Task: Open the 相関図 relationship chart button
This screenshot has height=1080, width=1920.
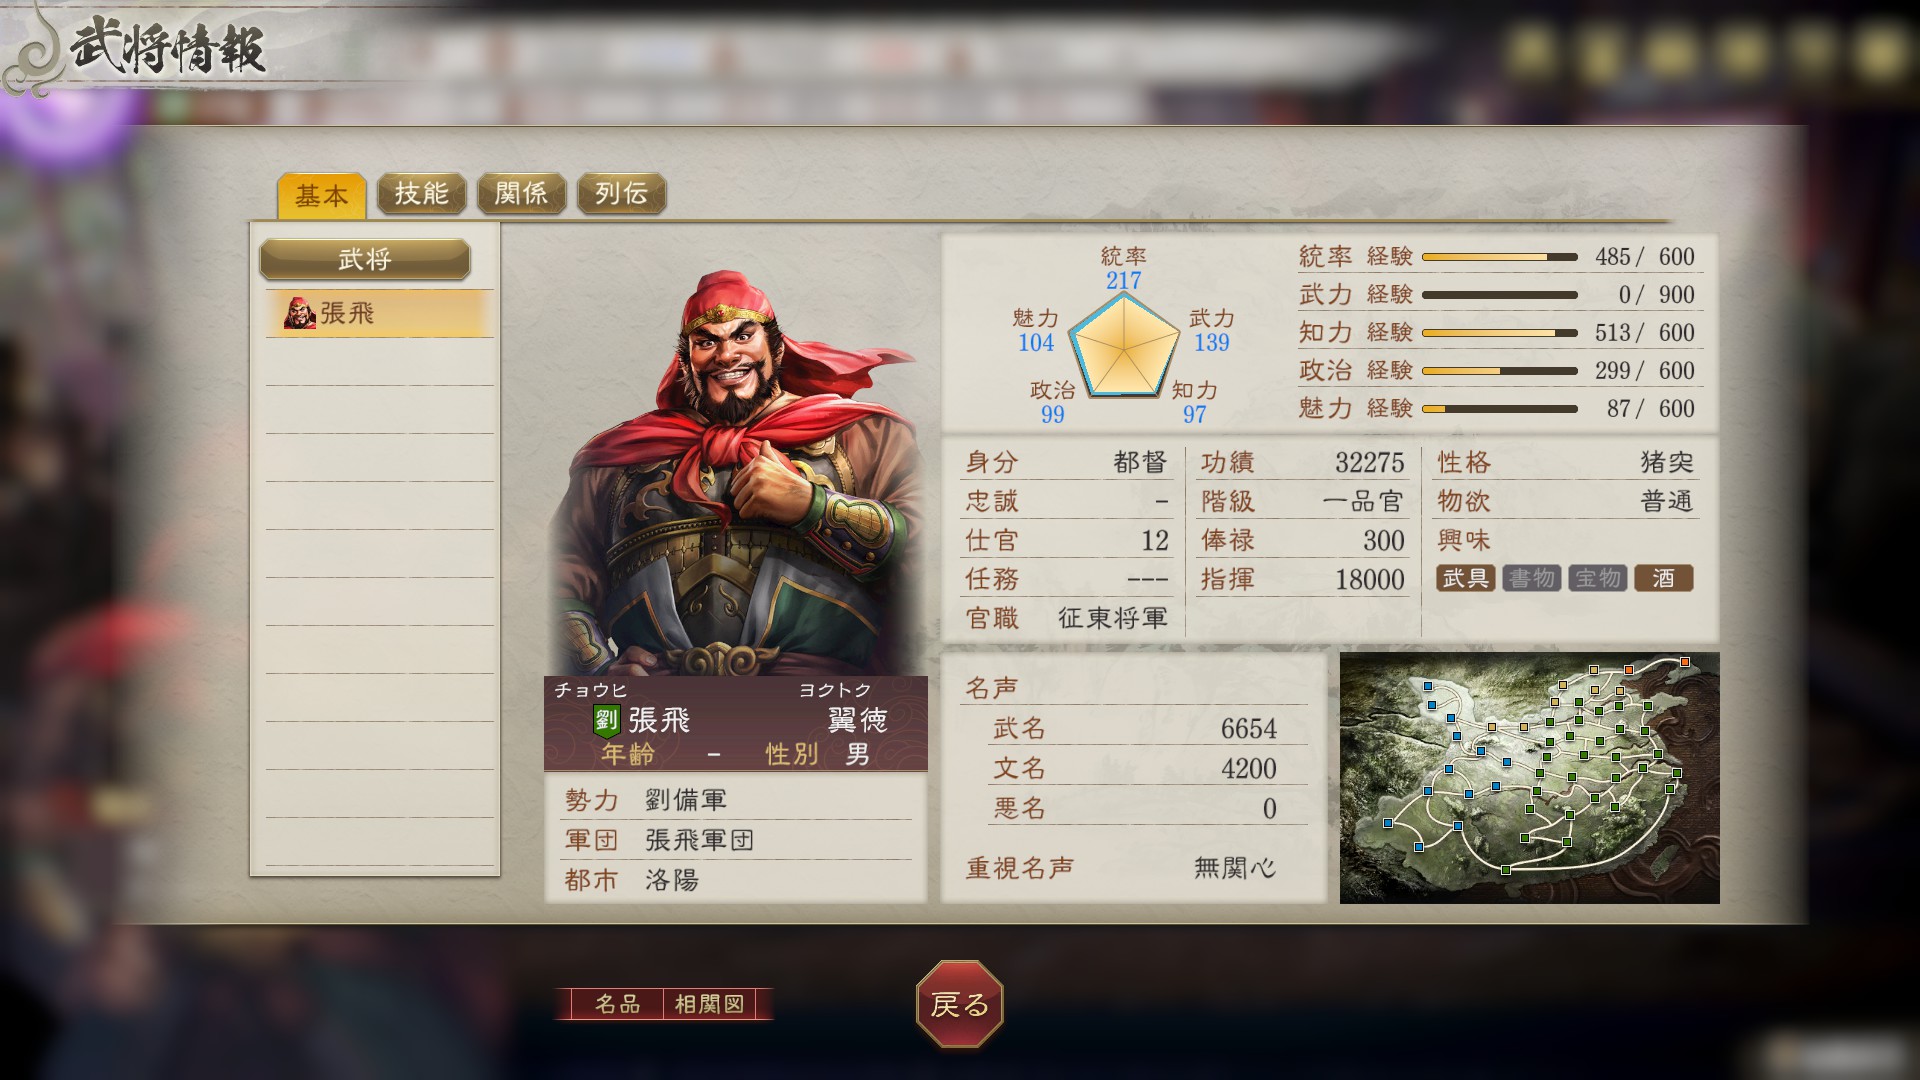Action: click(x=709, y=1004)
